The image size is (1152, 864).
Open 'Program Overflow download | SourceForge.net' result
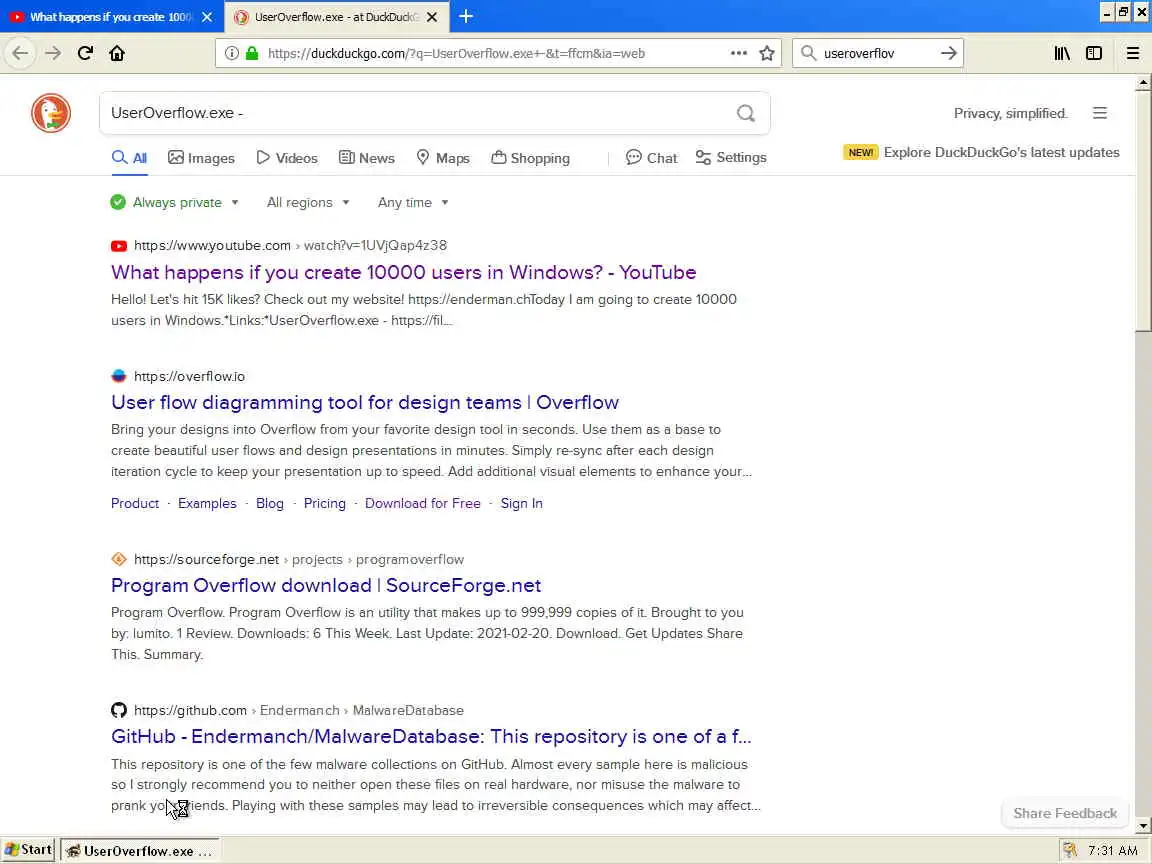click(x=325, y=585)
